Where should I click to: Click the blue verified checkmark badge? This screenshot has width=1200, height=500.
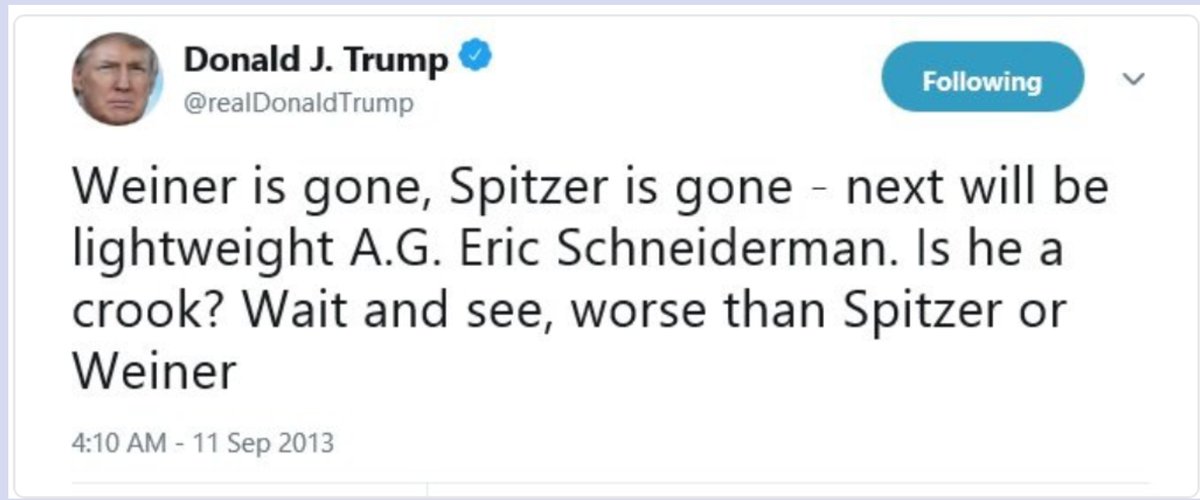[x=473, y=62]
